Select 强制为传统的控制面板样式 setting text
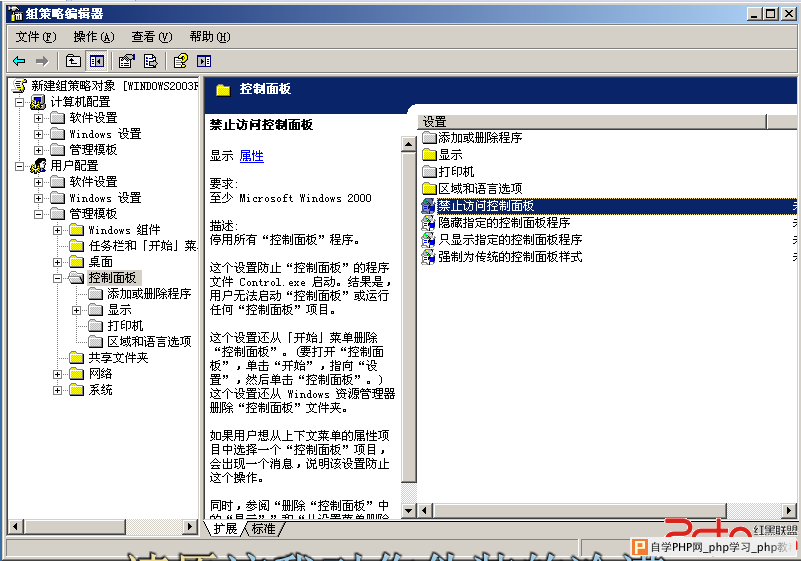 (510, 256)
